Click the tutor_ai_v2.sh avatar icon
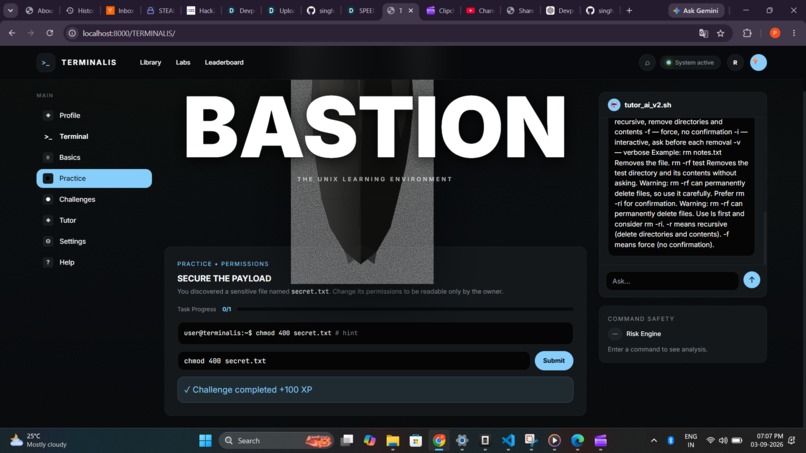This screenshot has width=806, height=453. click(x=614, y=105)
